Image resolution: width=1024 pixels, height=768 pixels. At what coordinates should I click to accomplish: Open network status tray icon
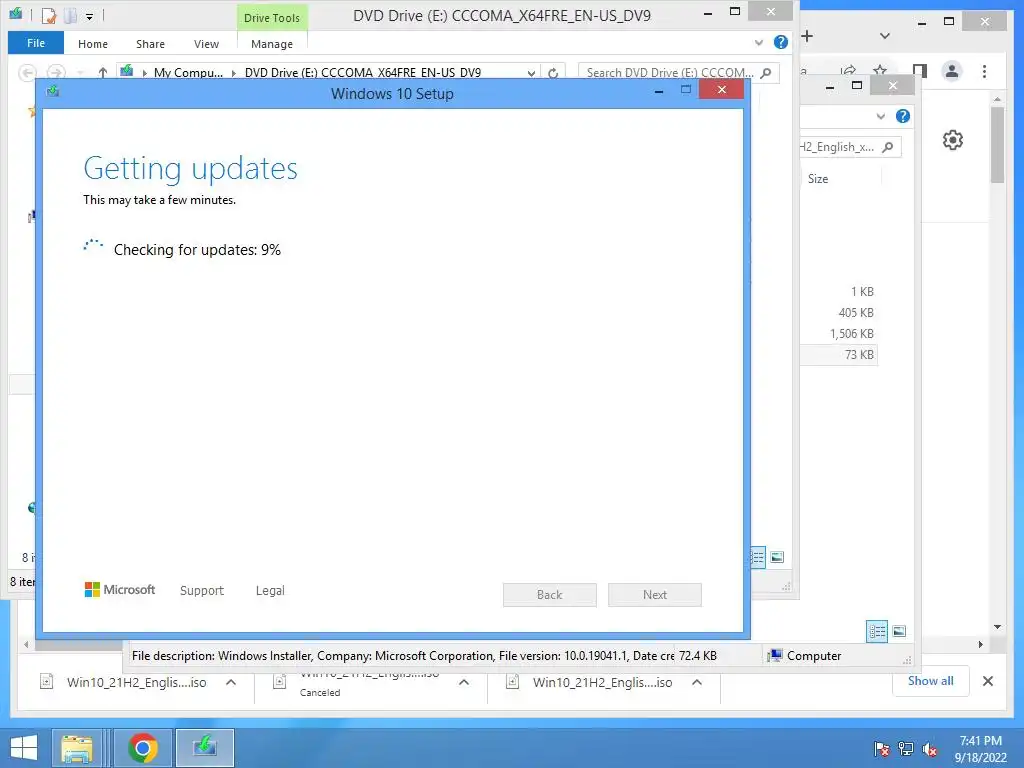coord(906,749)
